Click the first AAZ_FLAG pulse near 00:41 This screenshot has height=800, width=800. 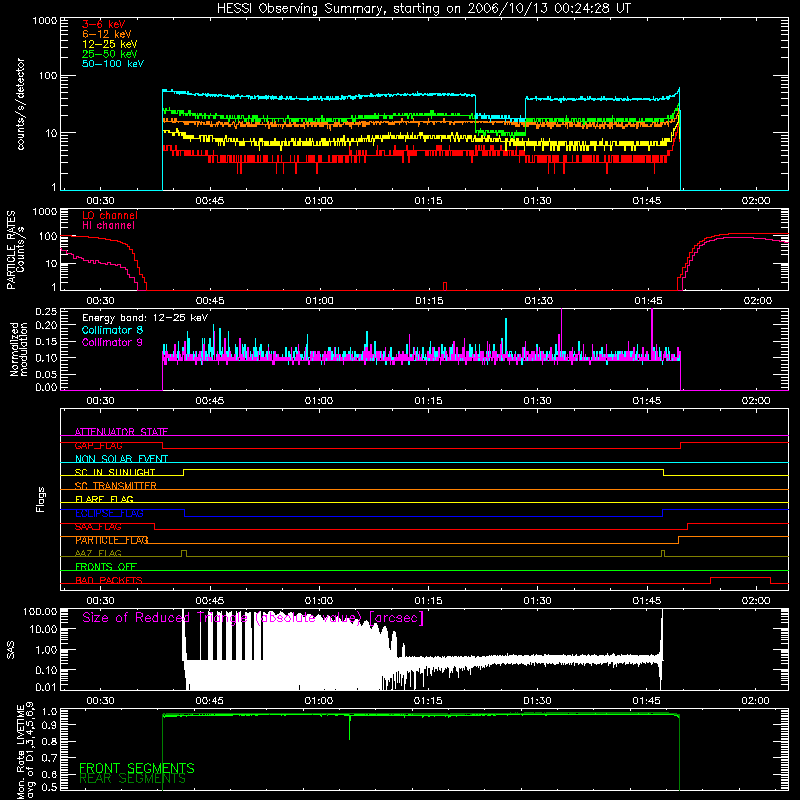184,554
